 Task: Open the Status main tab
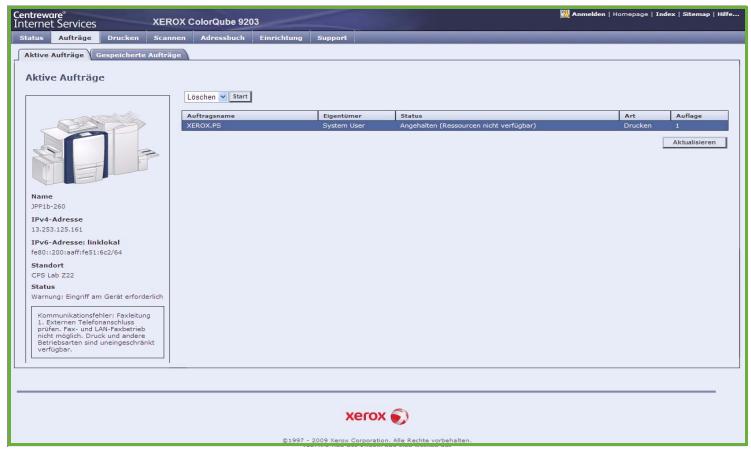pos(32,38)
